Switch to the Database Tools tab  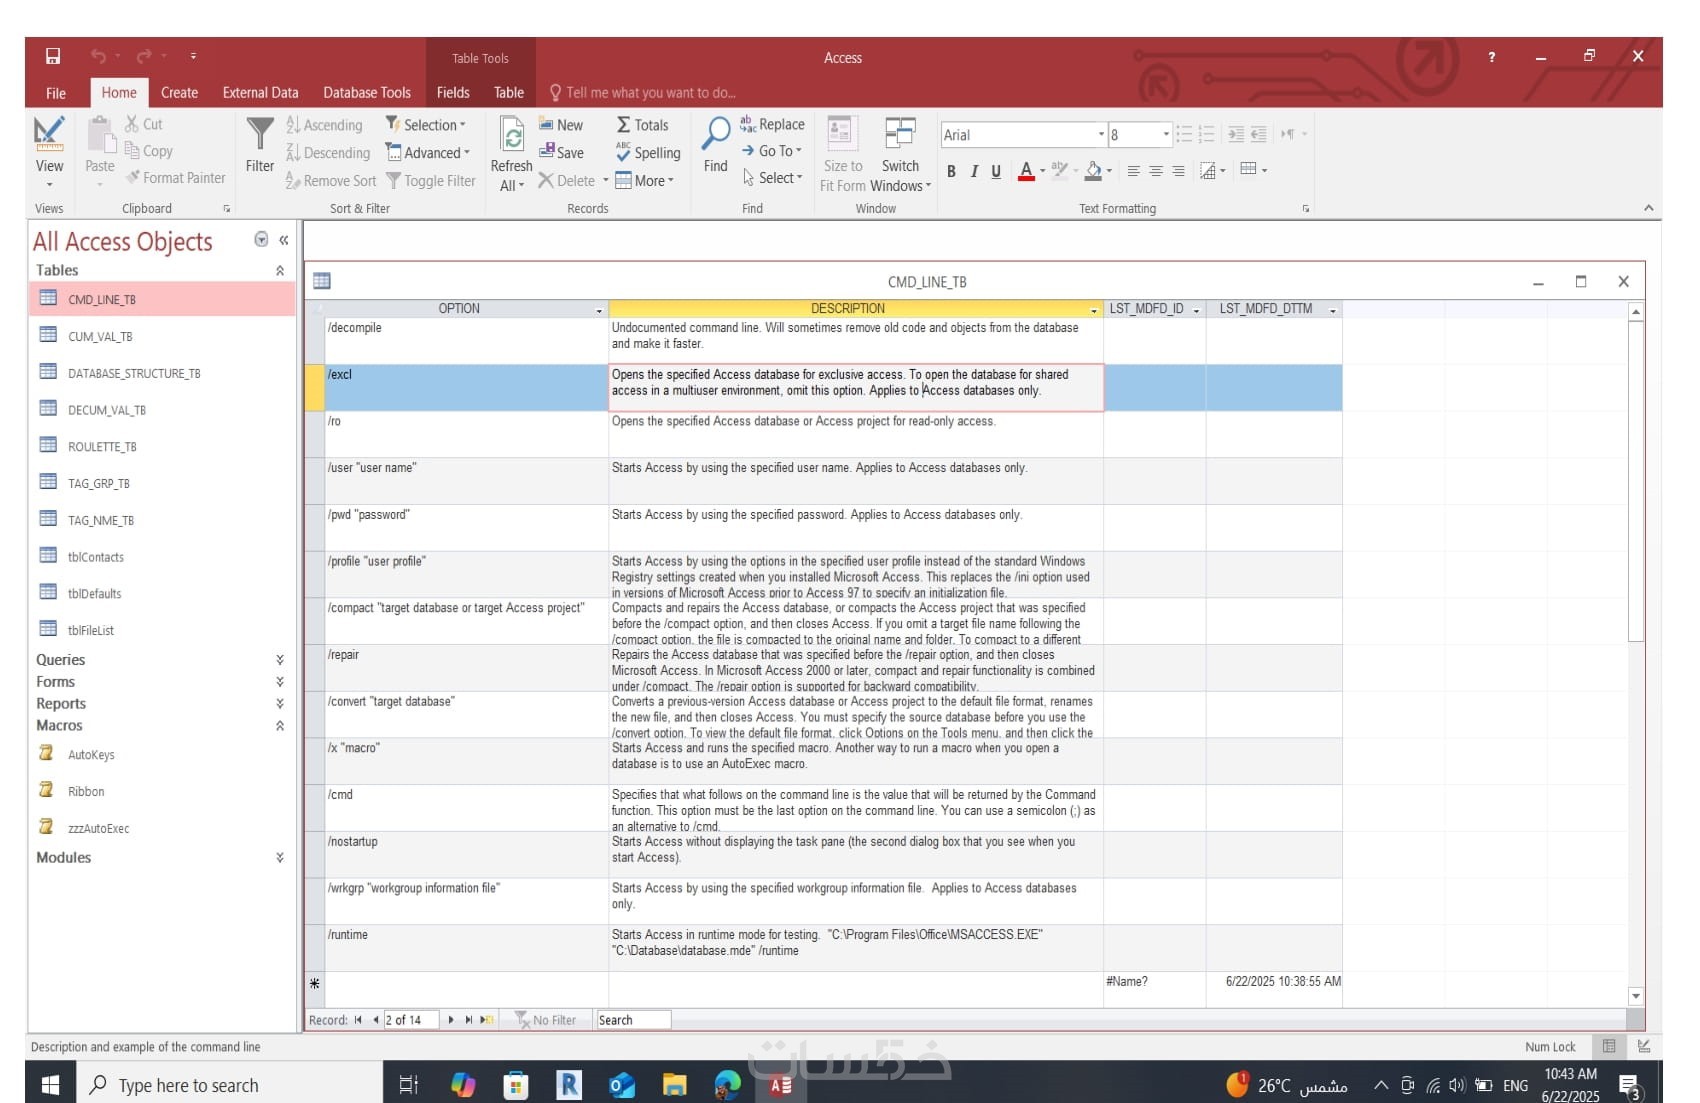tap(367, 92)
